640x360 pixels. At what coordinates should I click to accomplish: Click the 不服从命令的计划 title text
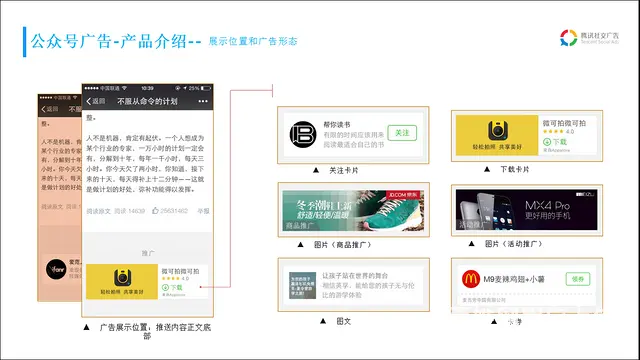(147, 101)
